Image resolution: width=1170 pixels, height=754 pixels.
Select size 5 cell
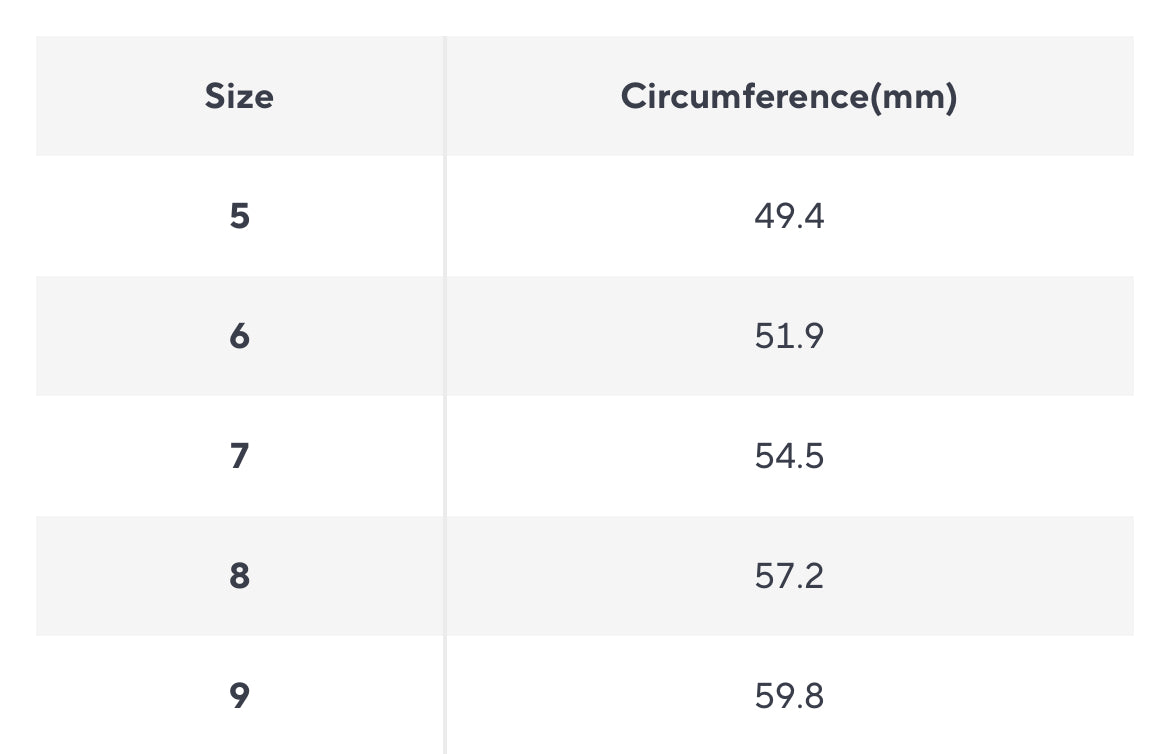click(239, 216)
